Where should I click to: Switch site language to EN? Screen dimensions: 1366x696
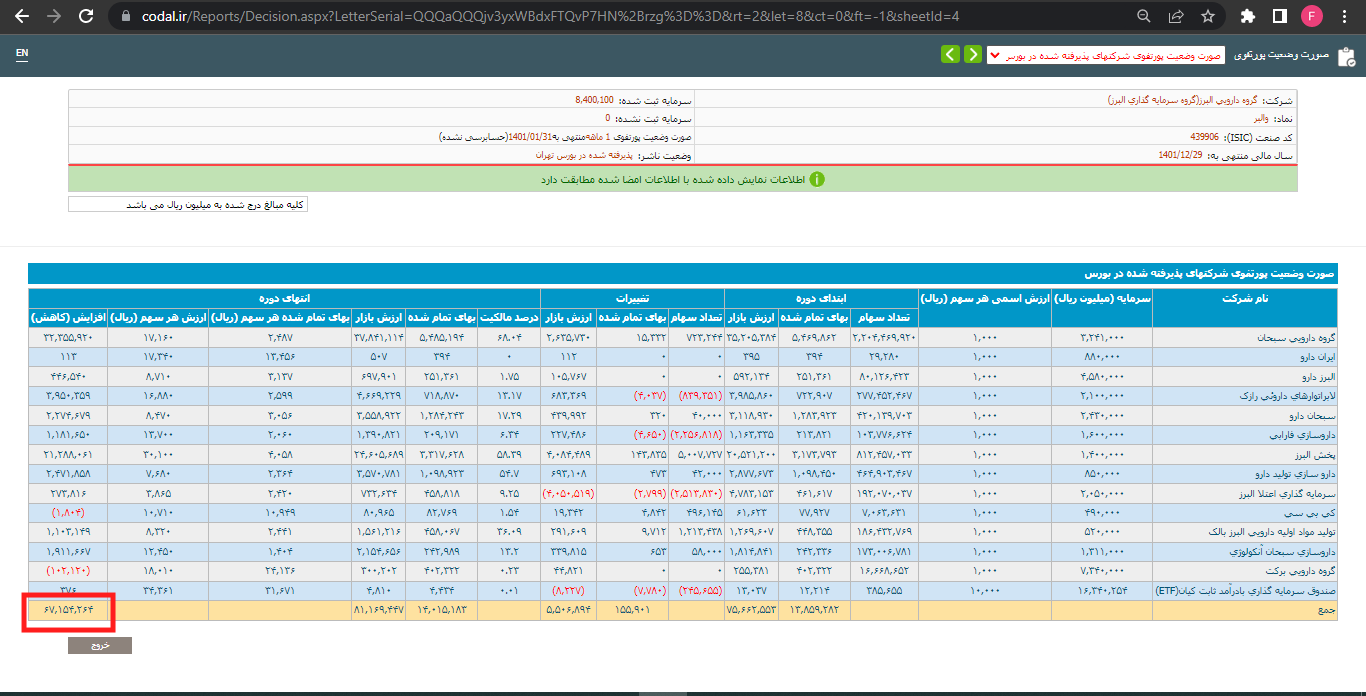pos(22,52)
